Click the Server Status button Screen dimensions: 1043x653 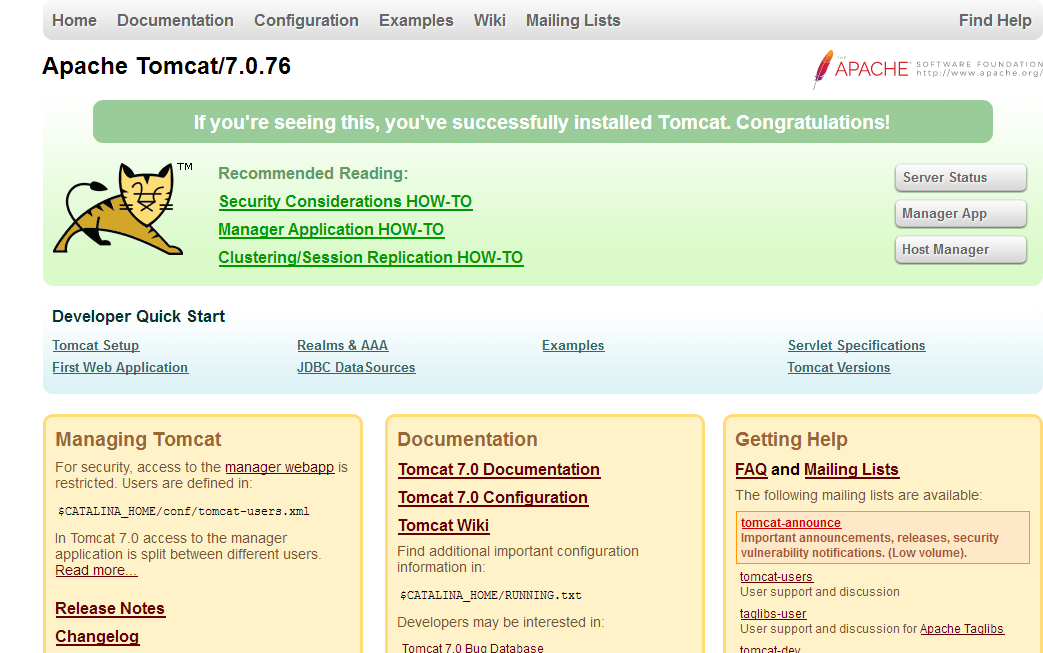961,178
